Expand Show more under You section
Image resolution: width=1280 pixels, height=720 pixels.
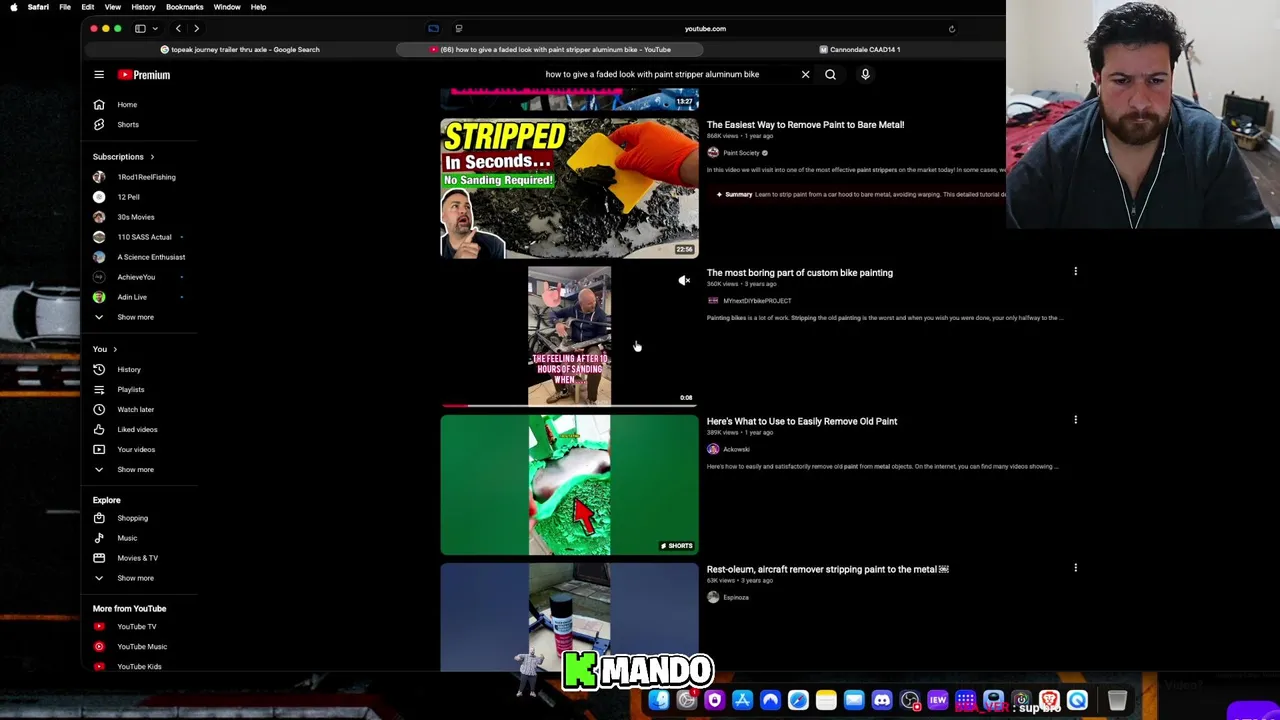pos(140,469)
